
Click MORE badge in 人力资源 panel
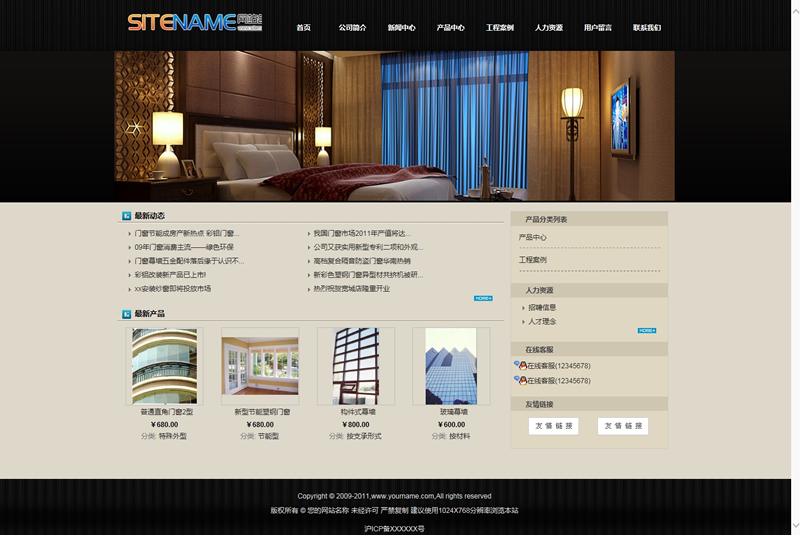pyautogui.click(x=646, y=330)
